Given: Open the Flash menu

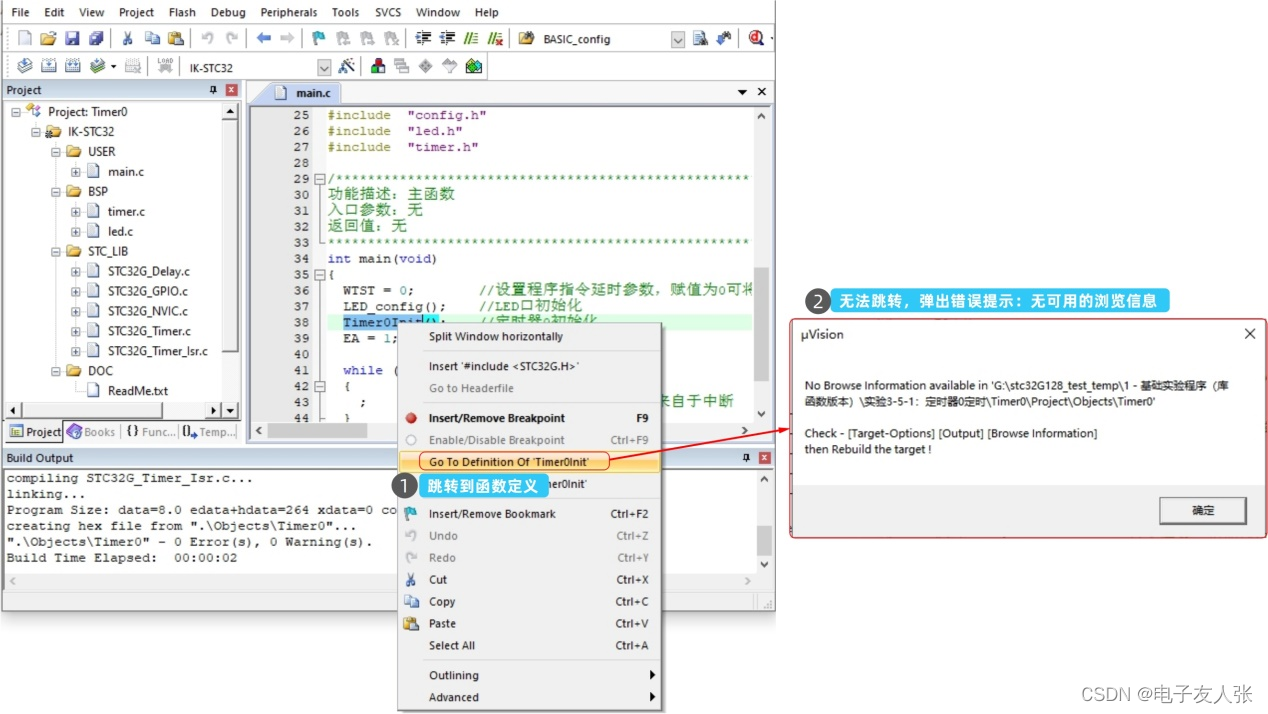Looking at the screenshot, I should coord(182,12).
